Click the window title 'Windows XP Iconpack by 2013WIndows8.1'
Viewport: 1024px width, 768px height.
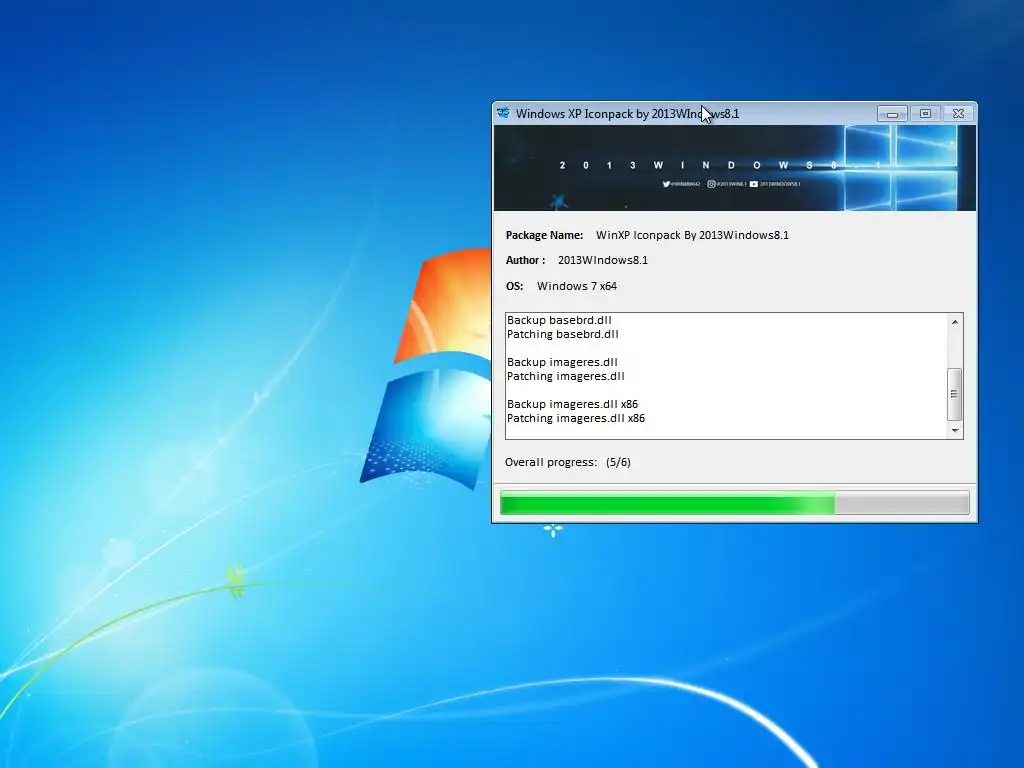point(627,114)
